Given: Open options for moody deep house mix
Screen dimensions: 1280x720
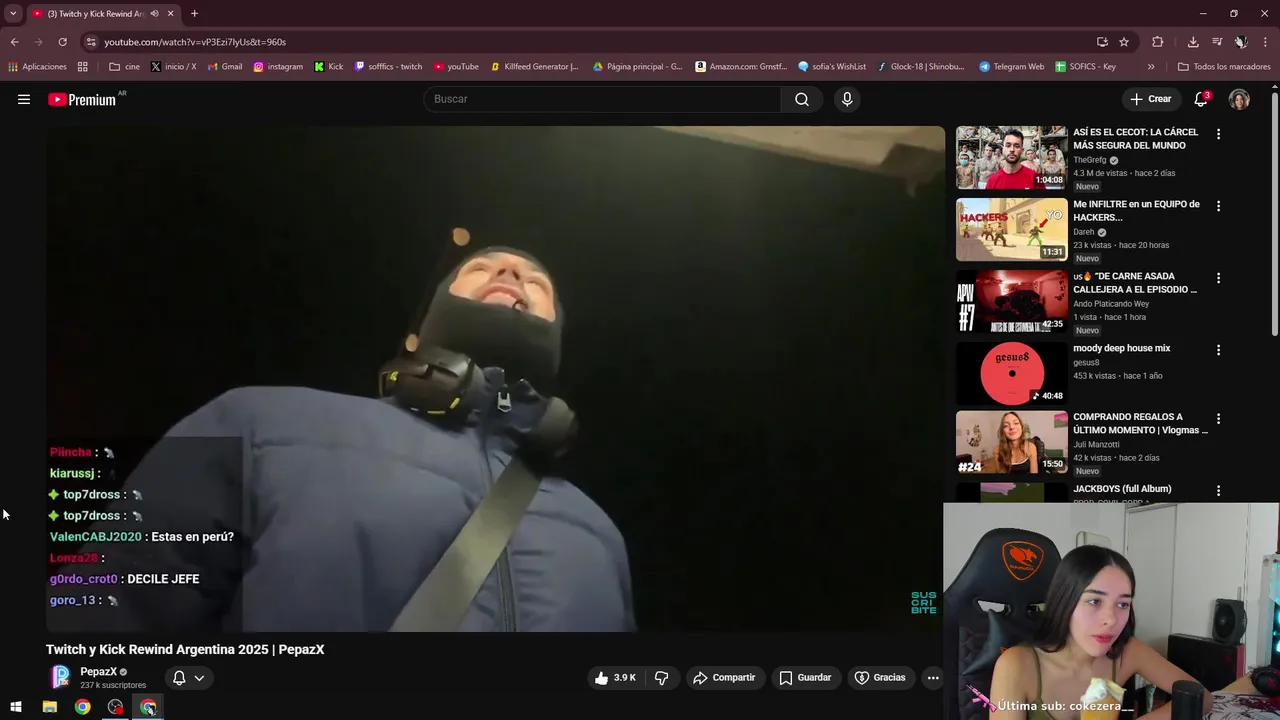Looking at the screenshot, I should pyautogui.click(x=1218, y=350).
